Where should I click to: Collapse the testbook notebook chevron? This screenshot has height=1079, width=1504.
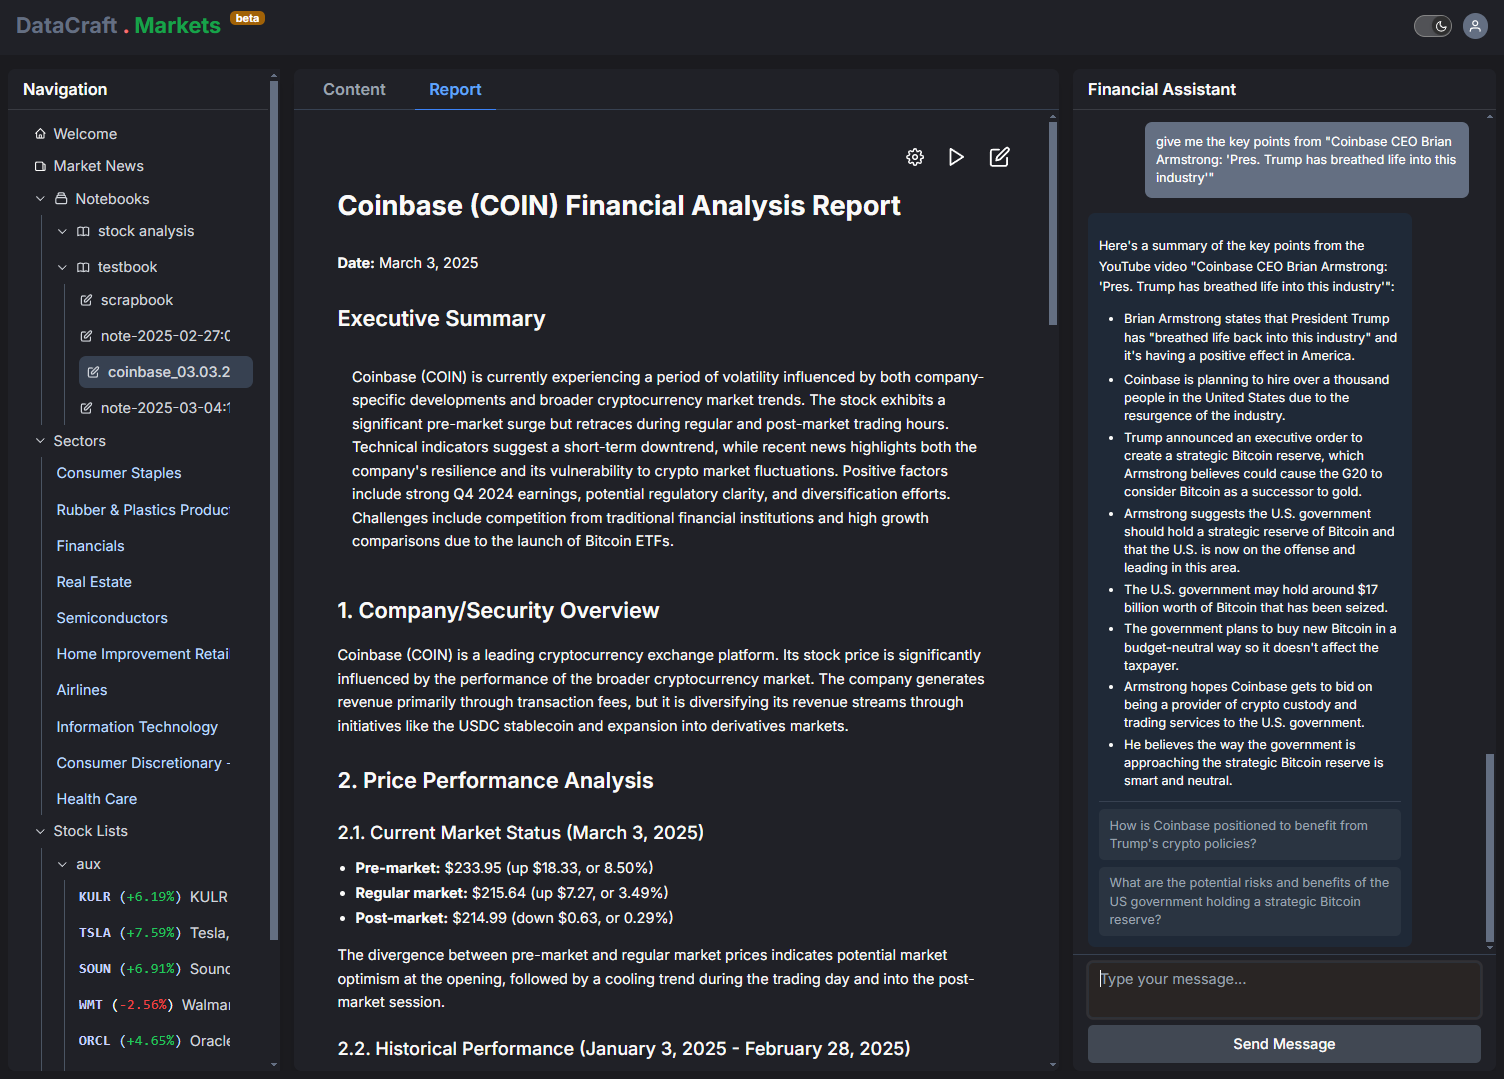pyautogui.click(x=62, y=267)
